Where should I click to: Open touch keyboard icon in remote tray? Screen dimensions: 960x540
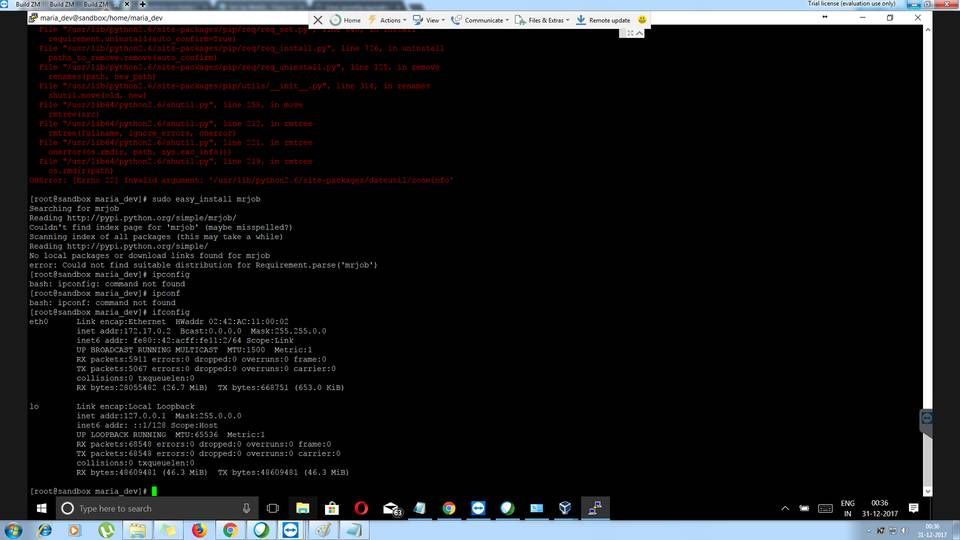click(825, 508)
